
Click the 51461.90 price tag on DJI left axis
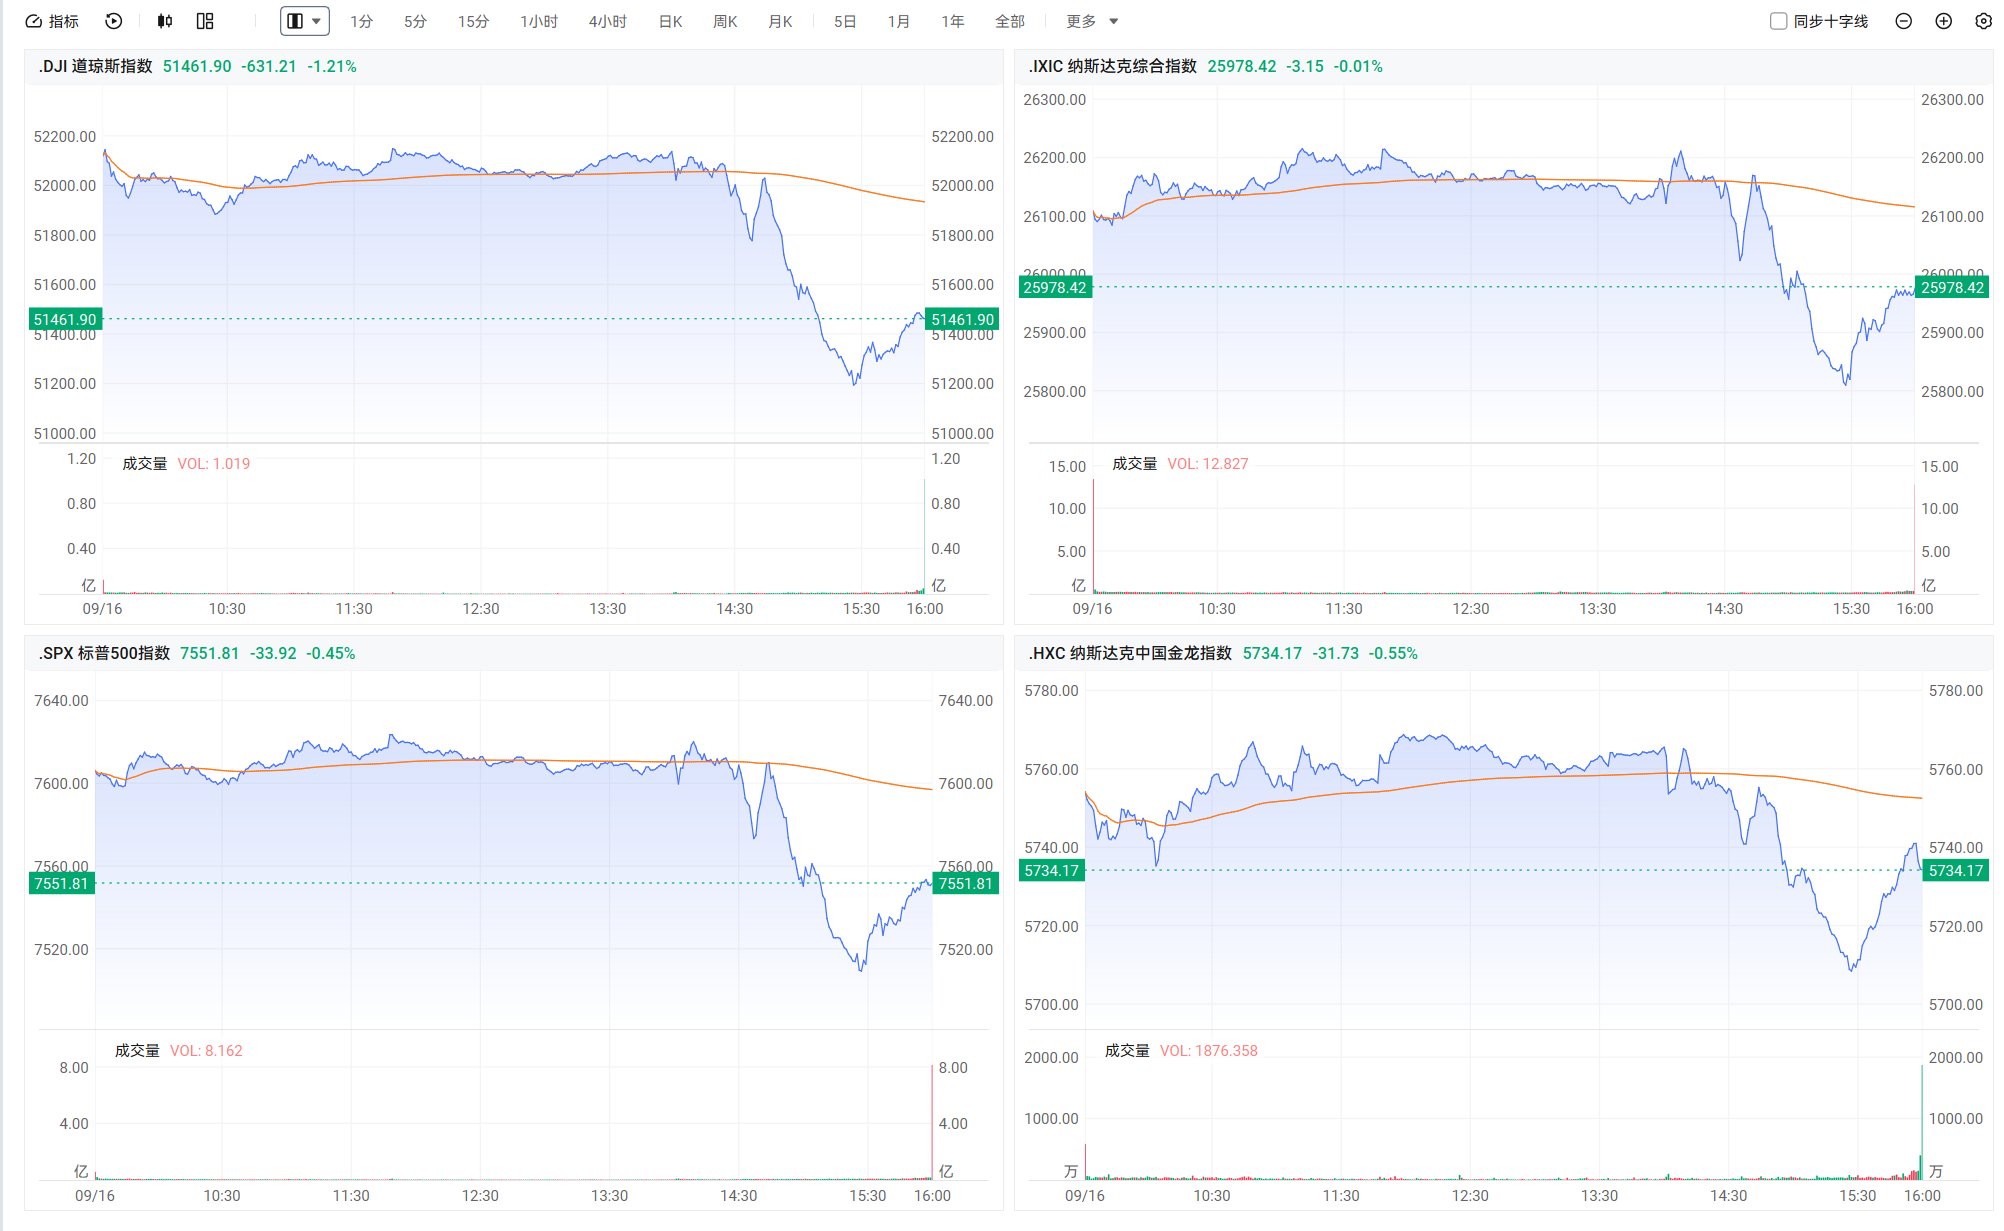[65, 319]
